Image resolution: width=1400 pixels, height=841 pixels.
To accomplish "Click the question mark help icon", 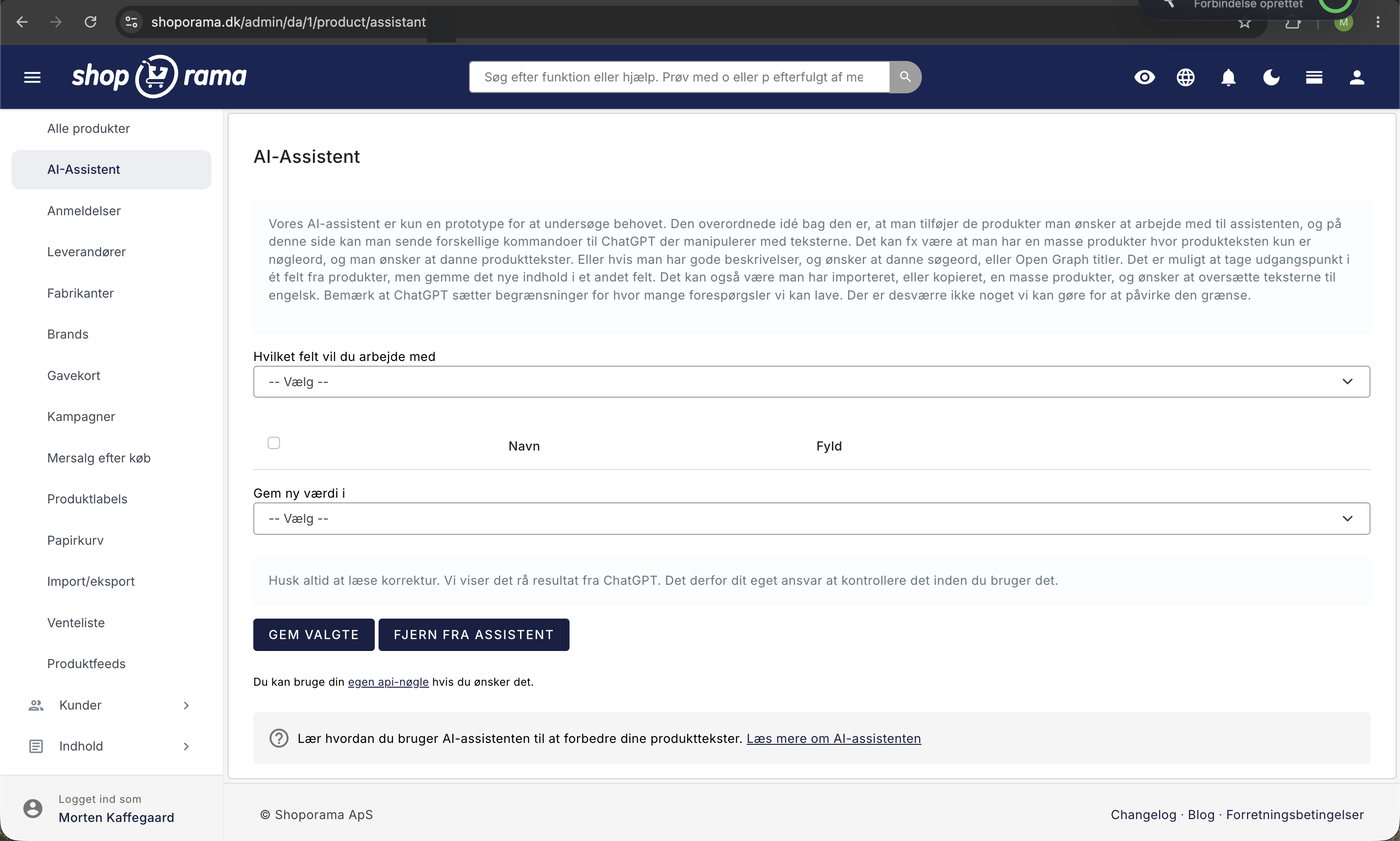I will pyautogui.click(x=279, y=738).
